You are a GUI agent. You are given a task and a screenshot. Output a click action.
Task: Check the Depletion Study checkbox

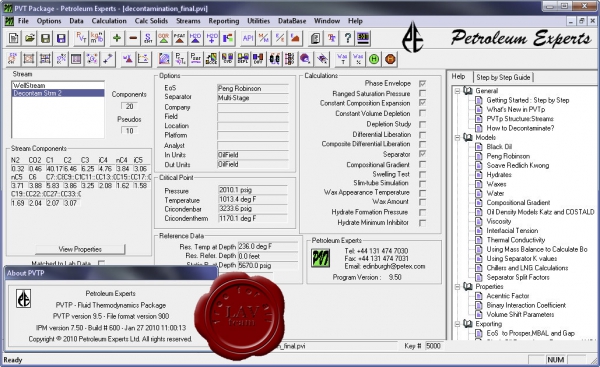tap(422, 124)
